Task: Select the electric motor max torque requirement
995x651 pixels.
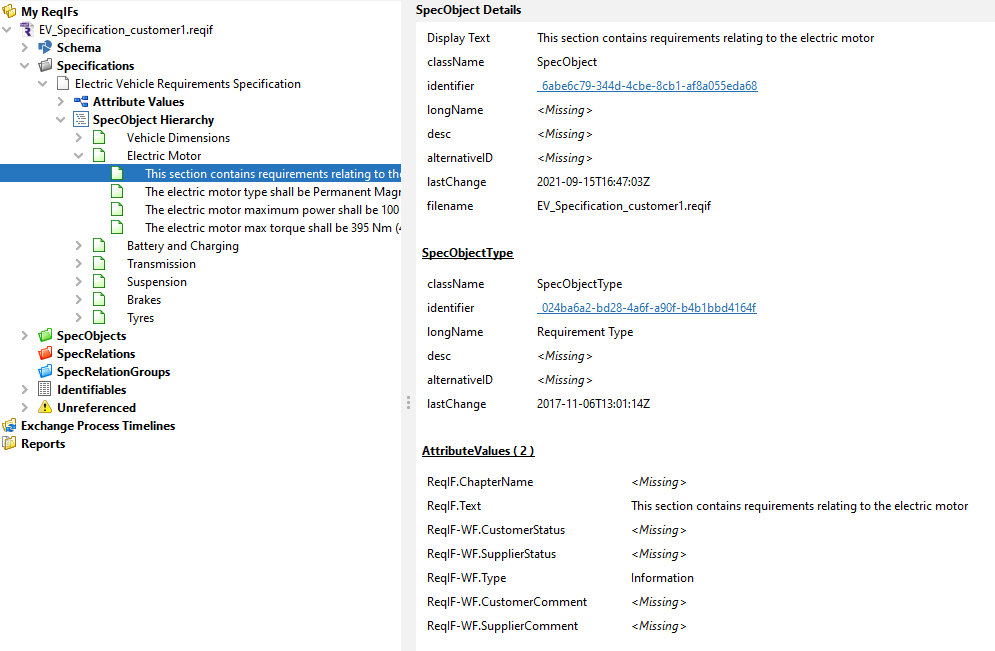Action: (272, 228)
